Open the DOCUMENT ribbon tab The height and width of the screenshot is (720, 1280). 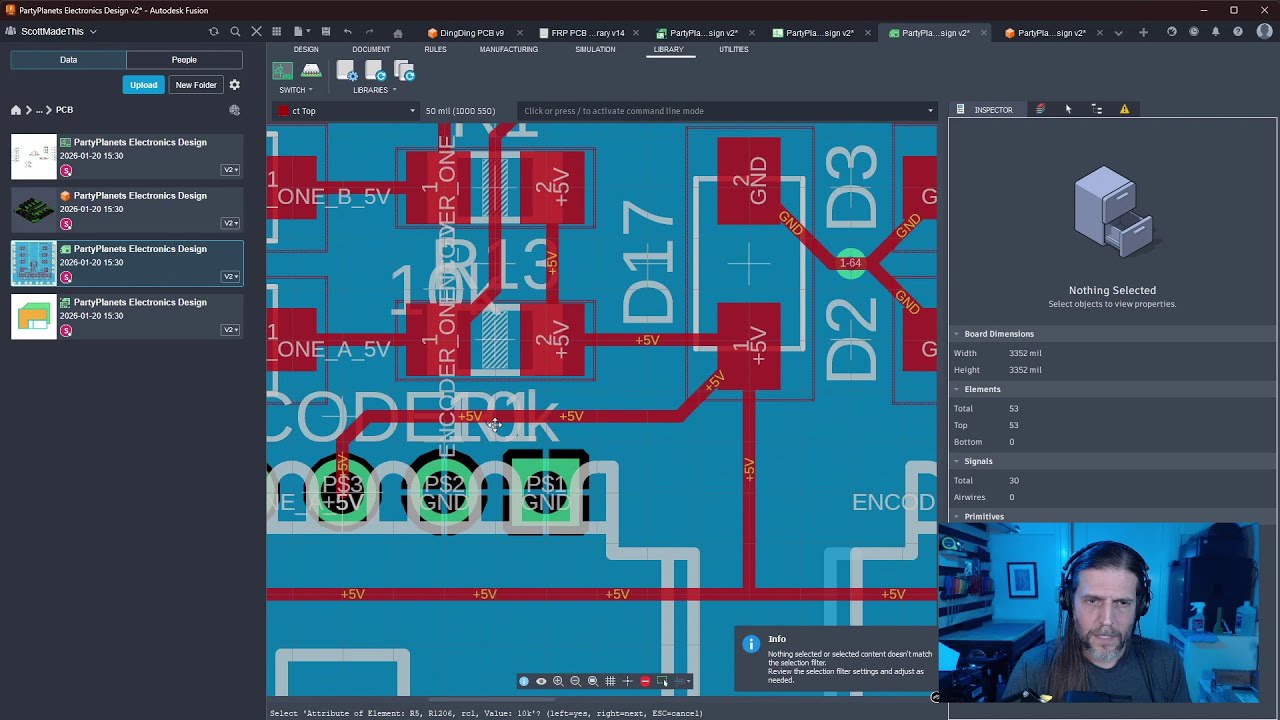click(370, 49)
